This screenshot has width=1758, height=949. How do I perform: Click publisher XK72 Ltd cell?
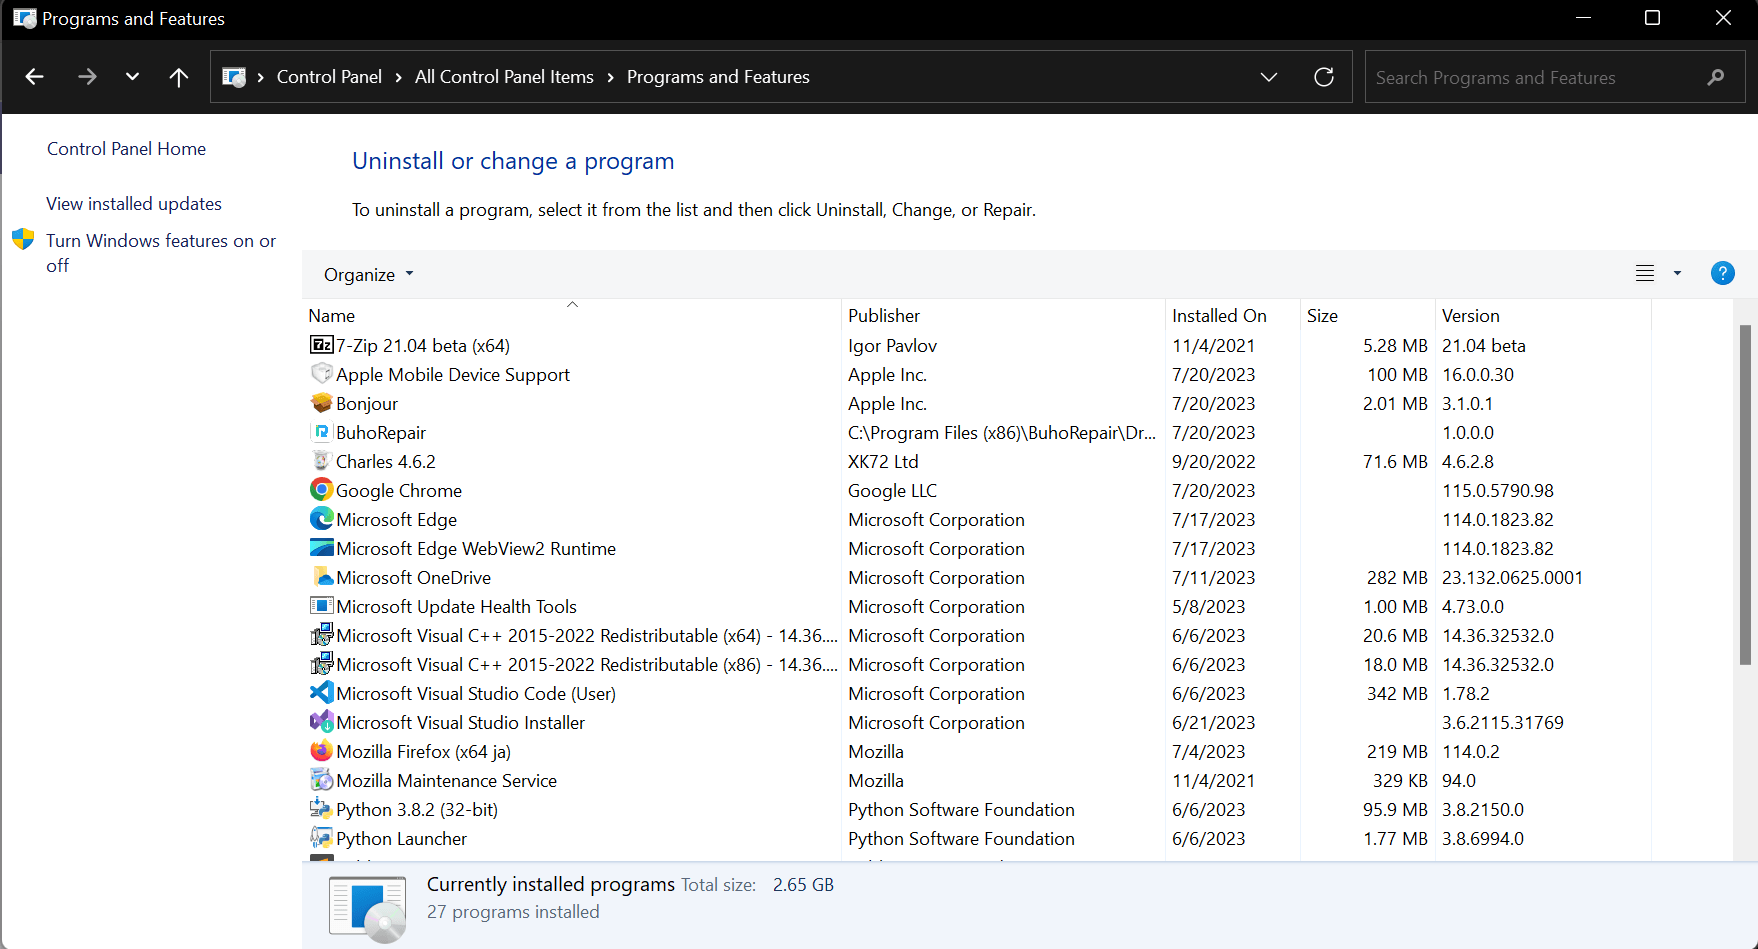point(883,462)
